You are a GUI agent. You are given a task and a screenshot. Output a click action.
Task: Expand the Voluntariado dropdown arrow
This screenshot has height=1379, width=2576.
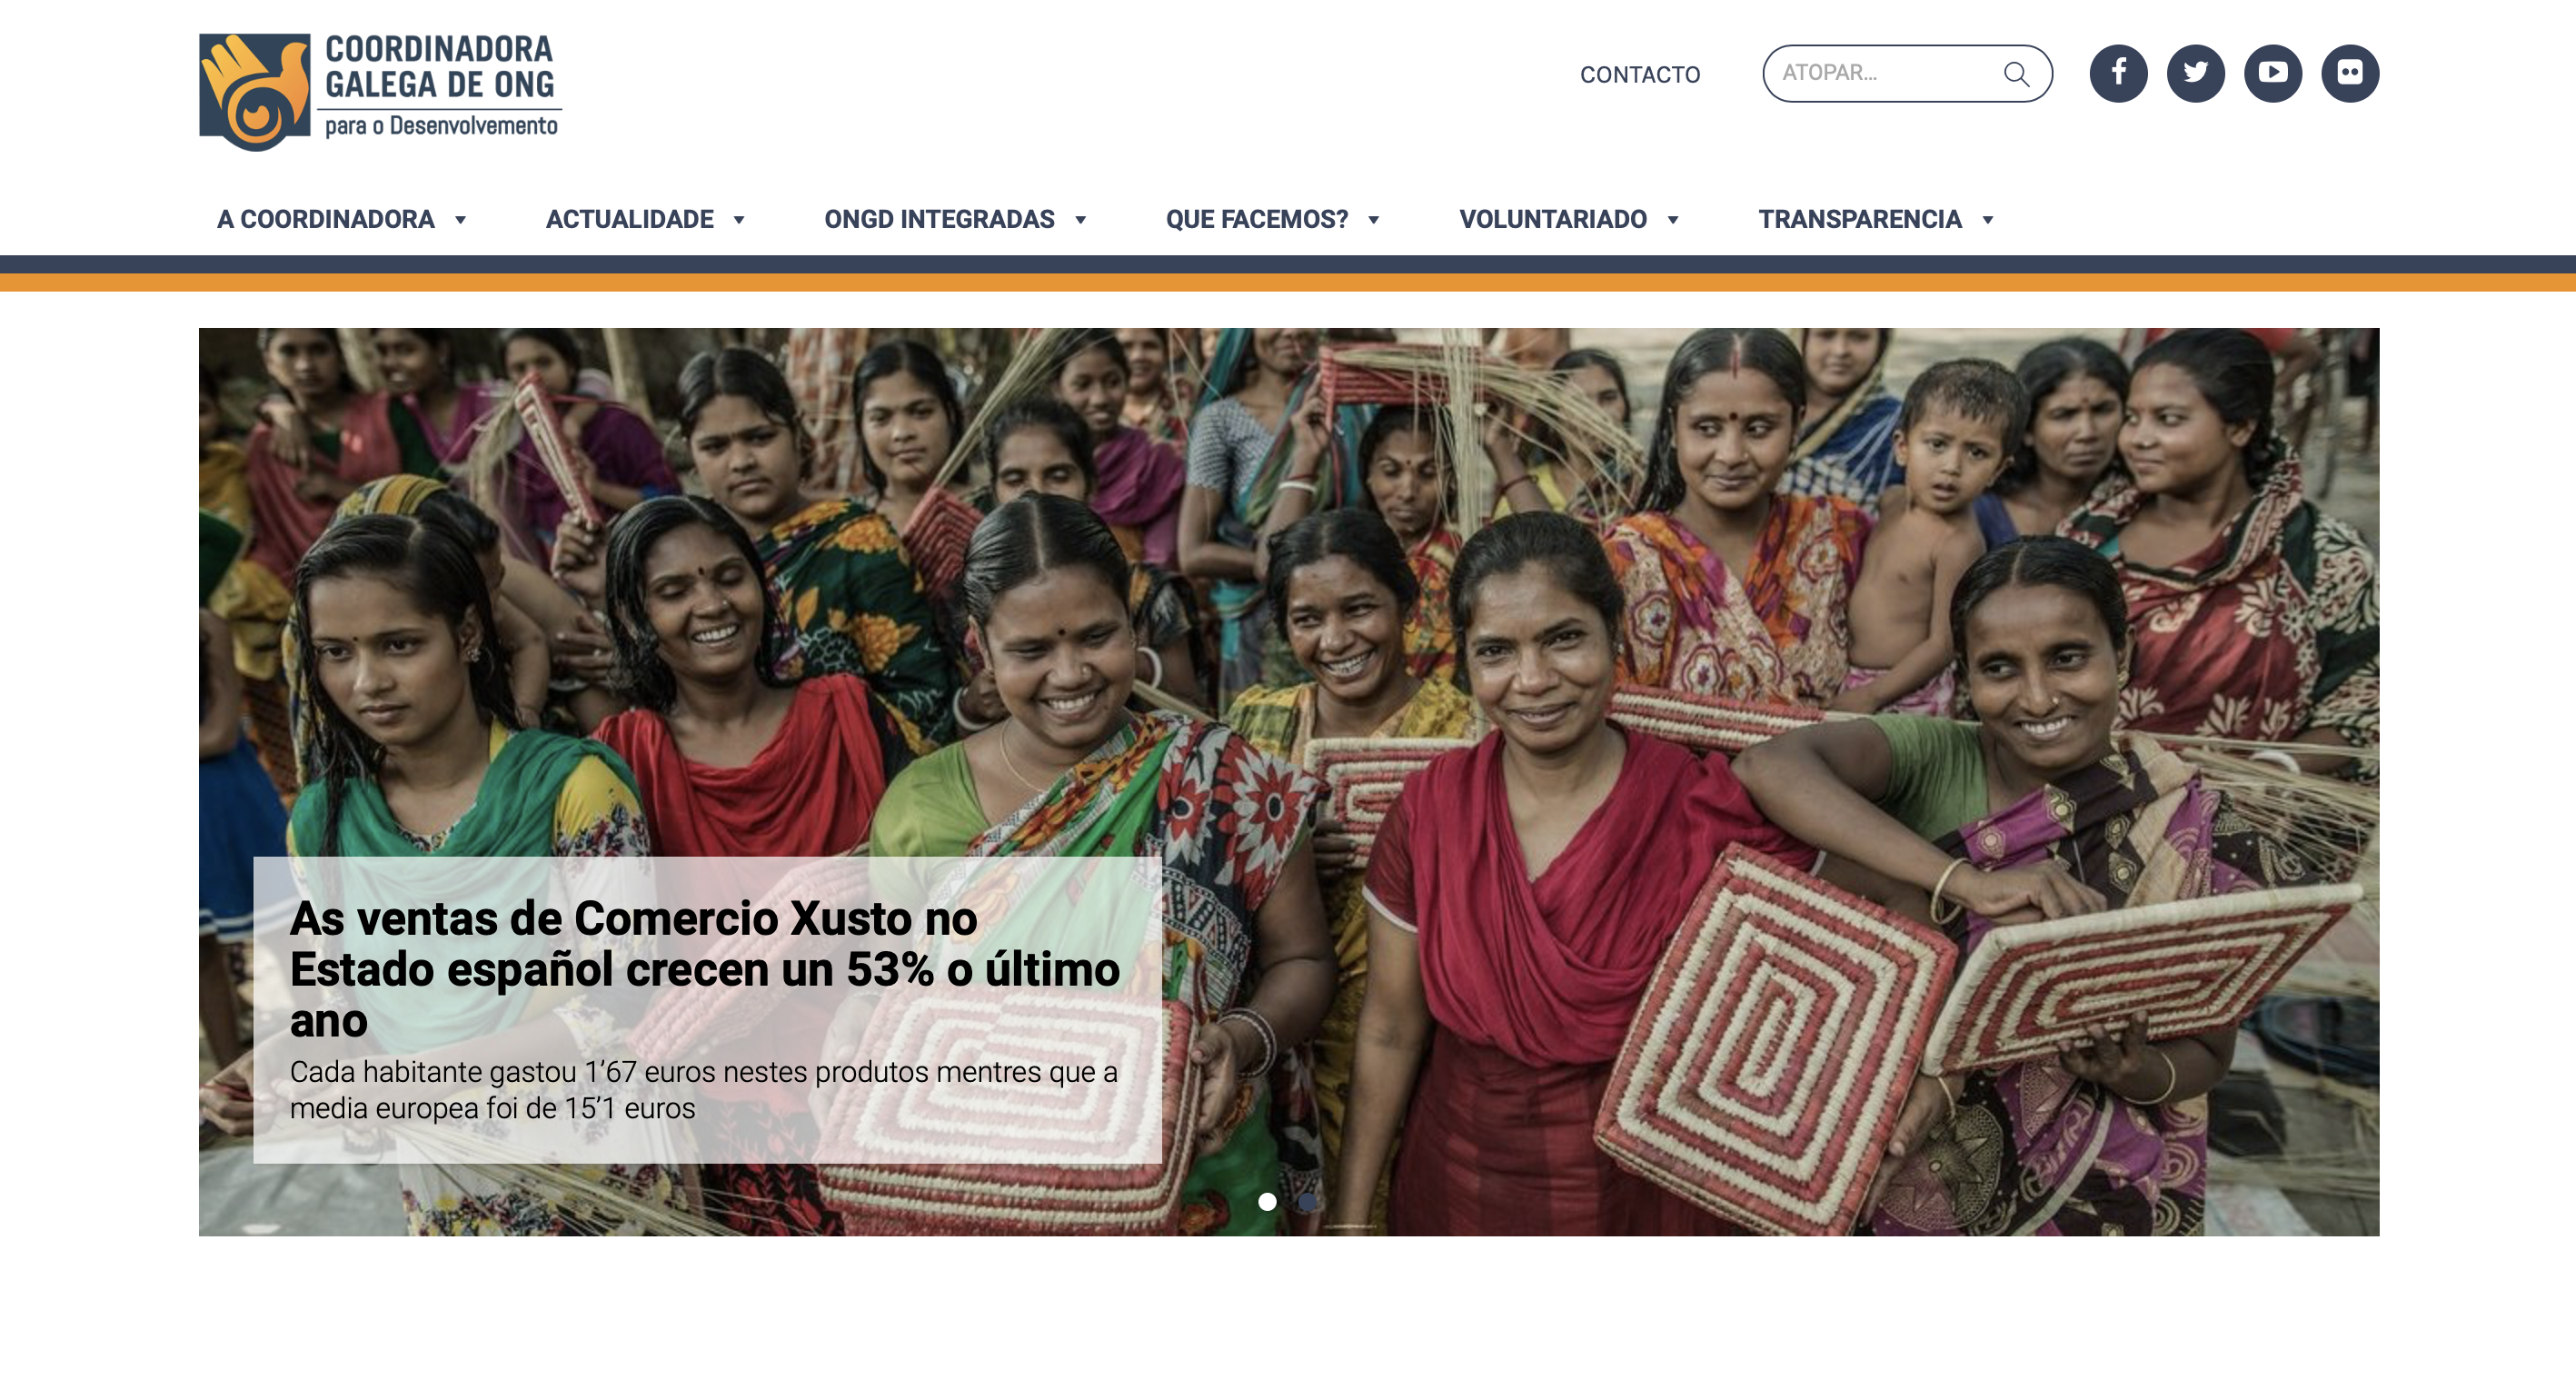1672,220
